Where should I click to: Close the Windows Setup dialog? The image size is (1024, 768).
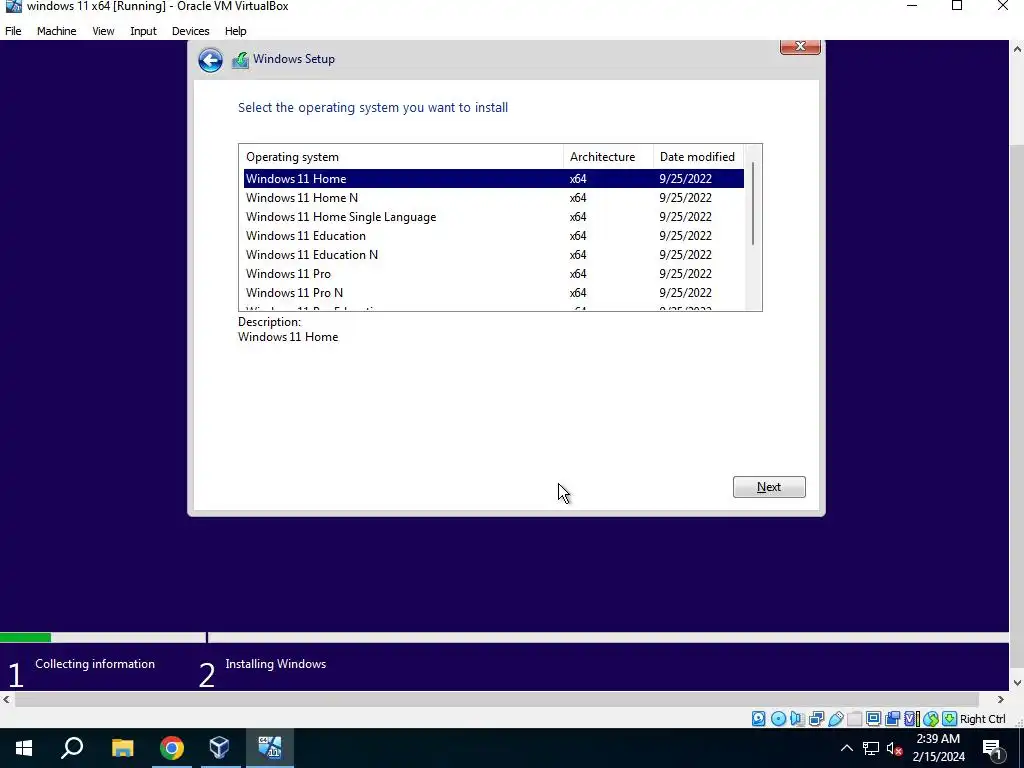(800, 47)
